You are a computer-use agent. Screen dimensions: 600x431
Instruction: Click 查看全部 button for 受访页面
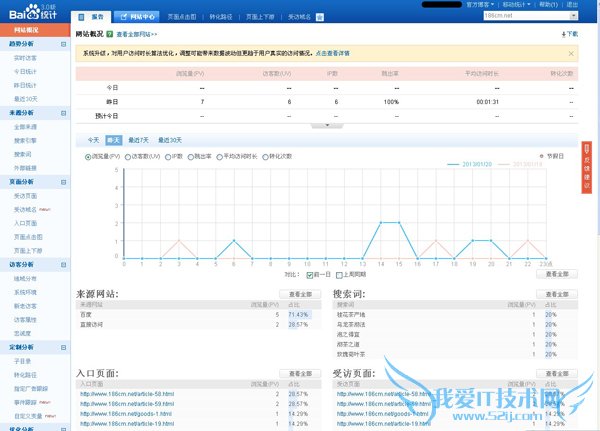point(557,374)
